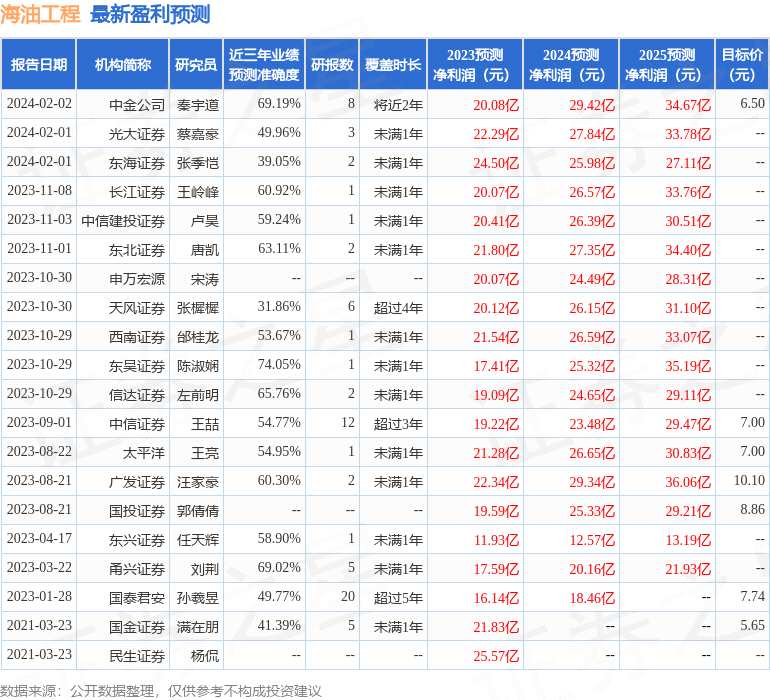Click target price 10.10
The height and width of the screenshot is (700, 770).
click(749, 480)
